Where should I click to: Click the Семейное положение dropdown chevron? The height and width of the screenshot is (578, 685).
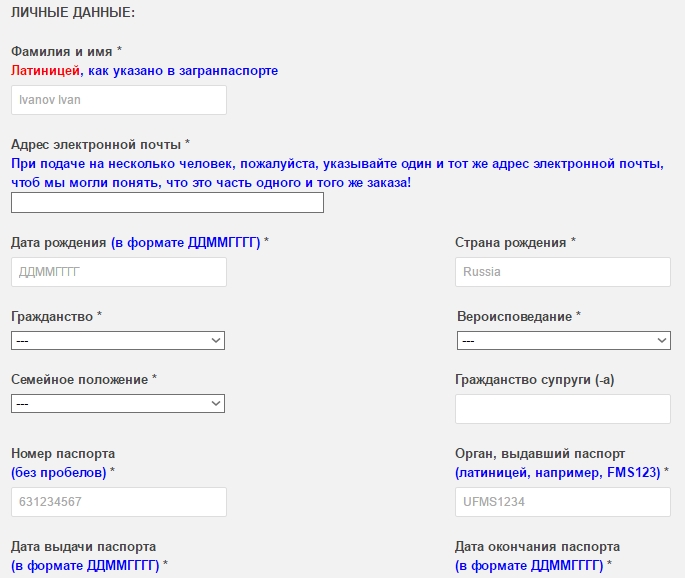click(216, 403)
